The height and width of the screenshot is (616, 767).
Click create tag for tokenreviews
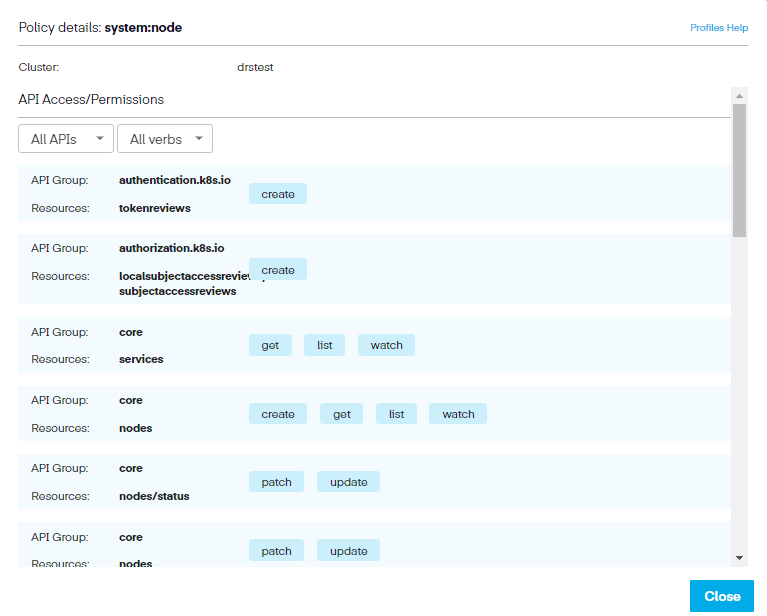pos(277,194)
